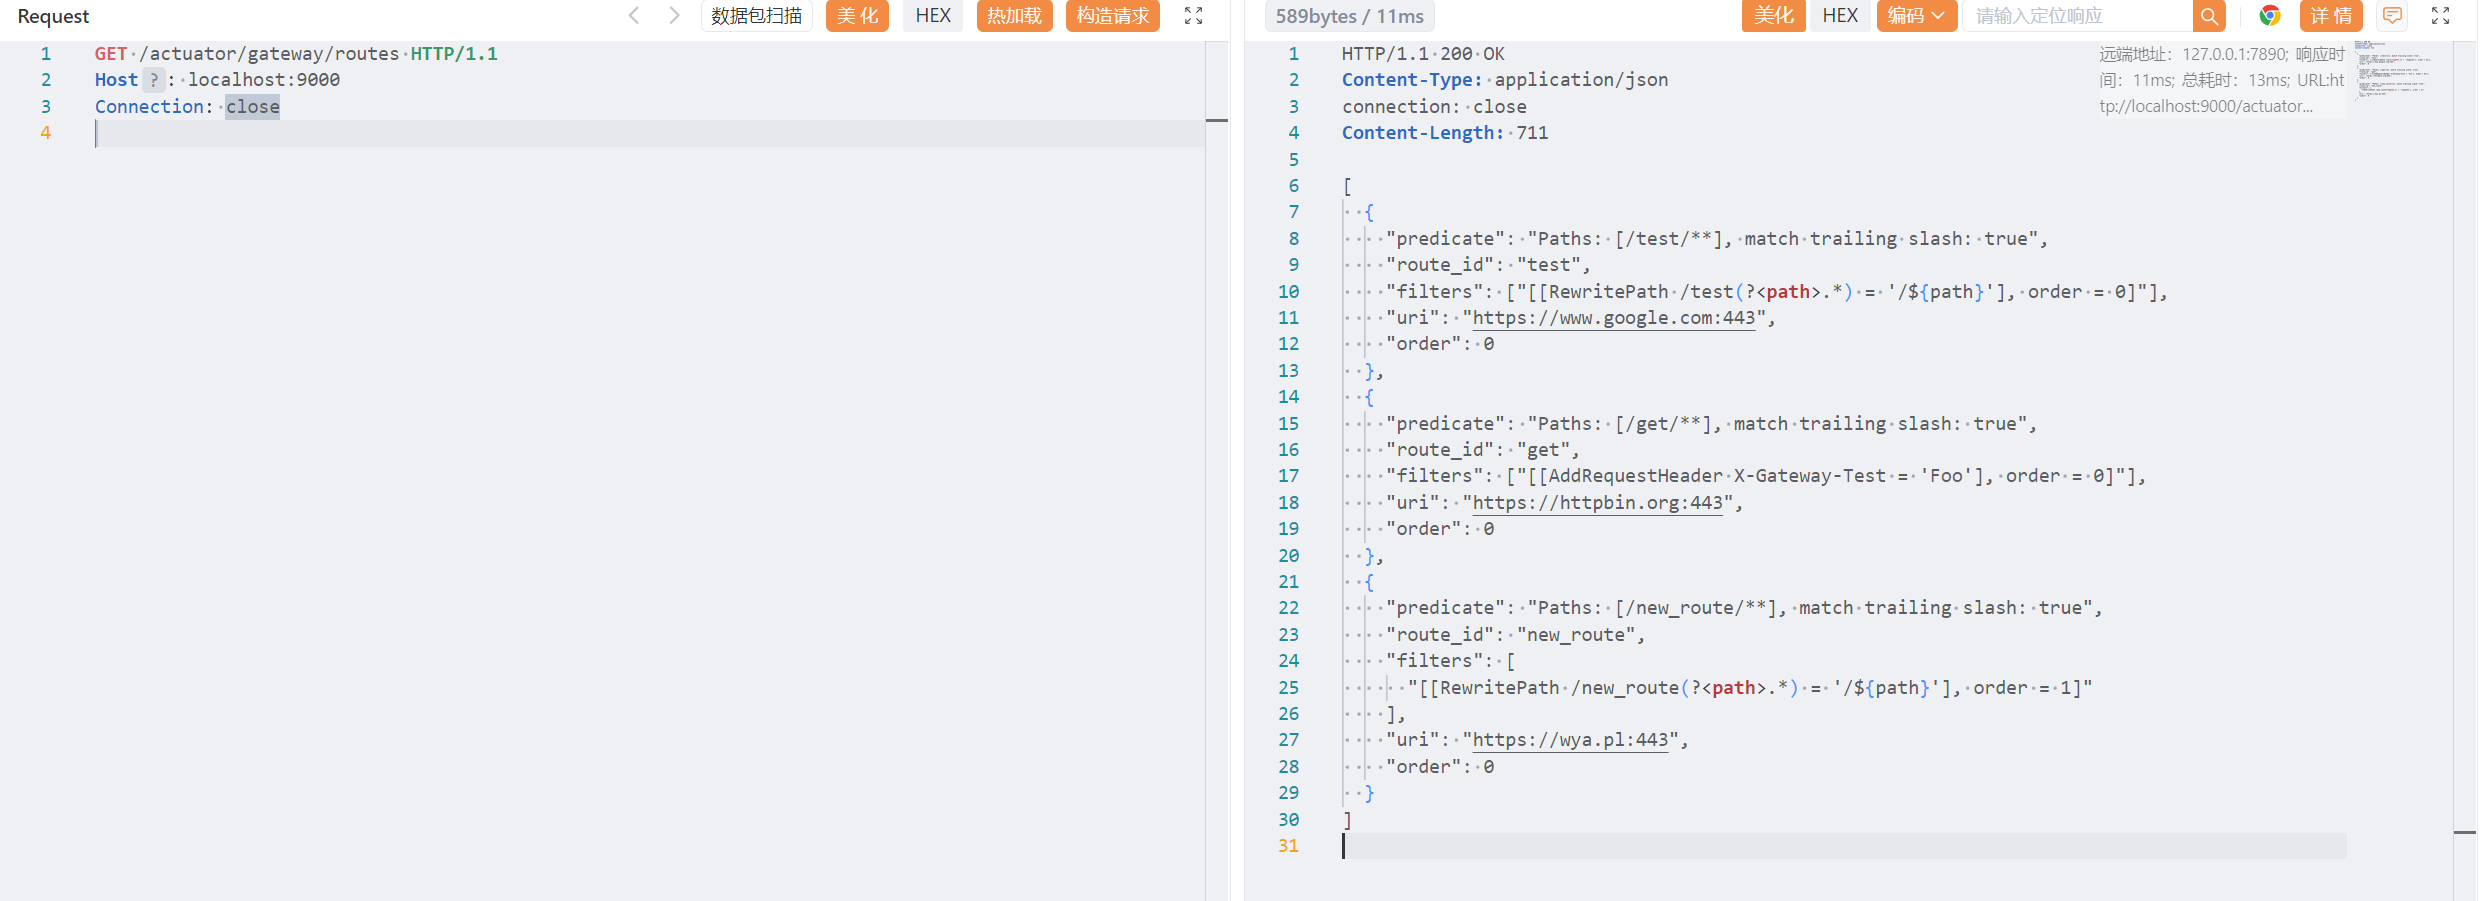Click the Content-Length header name
Viewport: 2485px width, 901px height.
pos(1423,133)
